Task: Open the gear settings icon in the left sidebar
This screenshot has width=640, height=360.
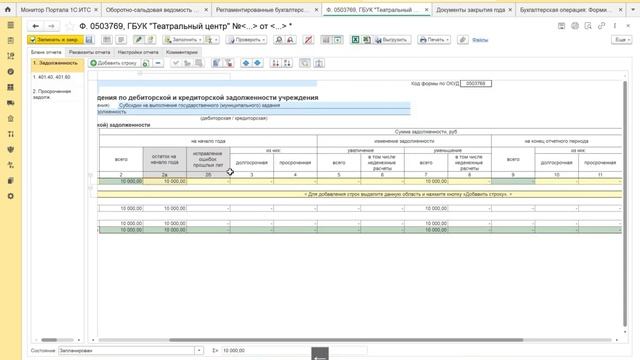Action: coord(11,196)
